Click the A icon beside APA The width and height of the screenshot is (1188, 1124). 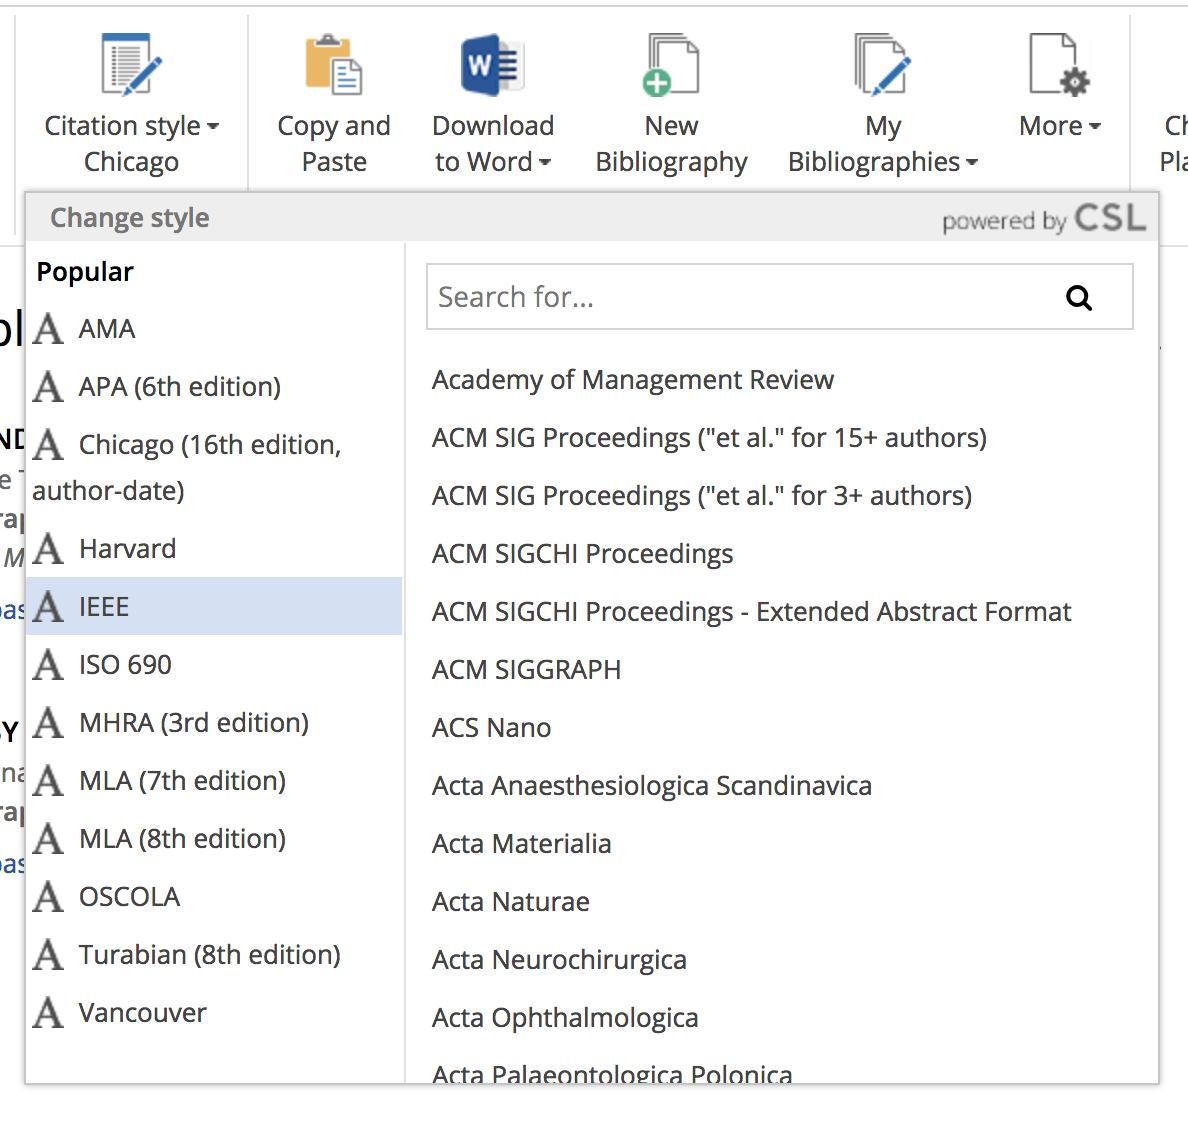(x=48, y=386)
